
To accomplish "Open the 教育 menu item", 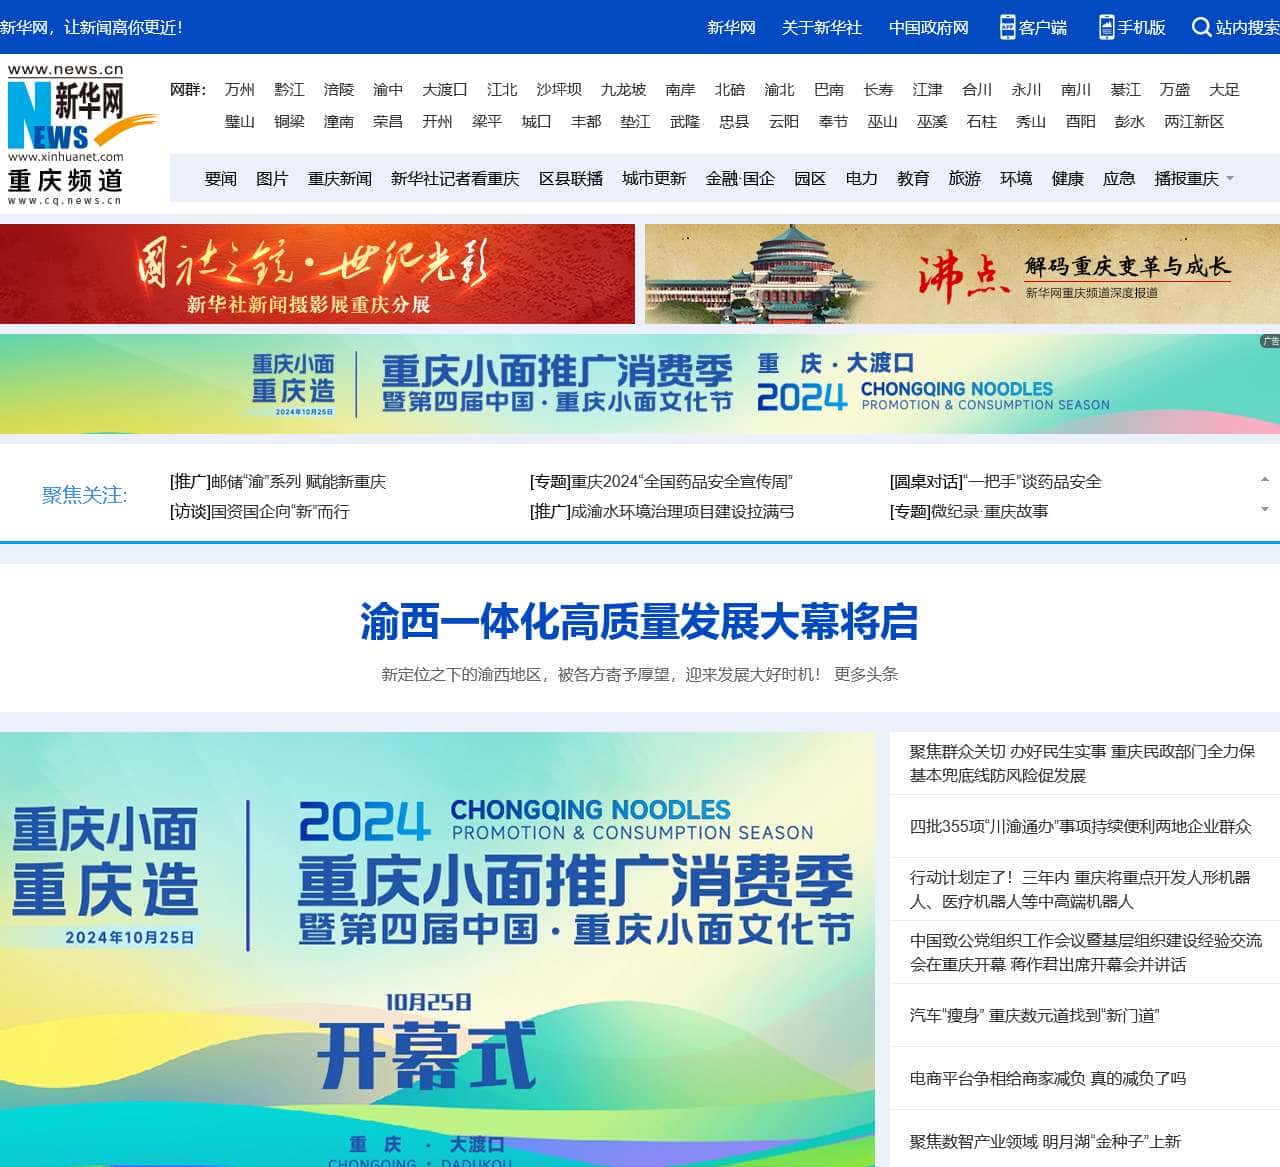I will point(913,179).
